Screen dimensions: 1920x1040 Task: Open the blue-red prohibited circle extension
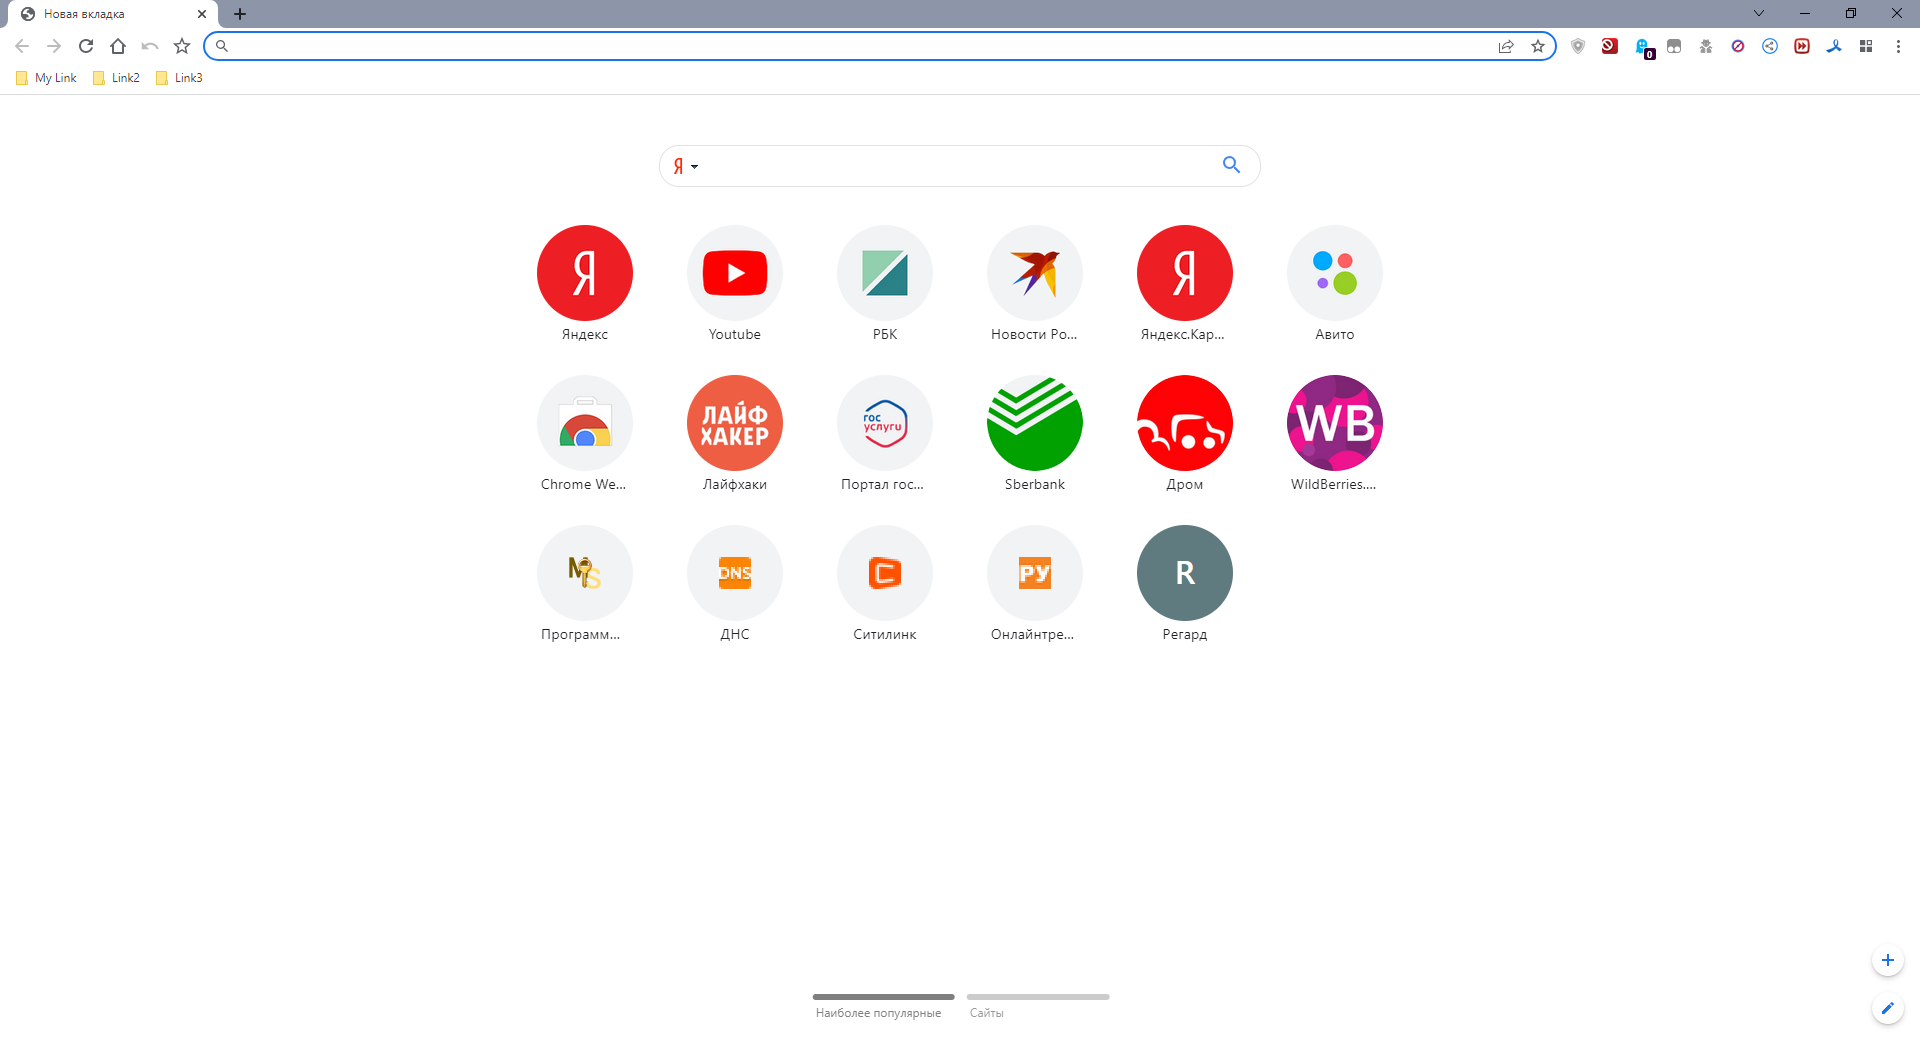tap(1738, 46)
